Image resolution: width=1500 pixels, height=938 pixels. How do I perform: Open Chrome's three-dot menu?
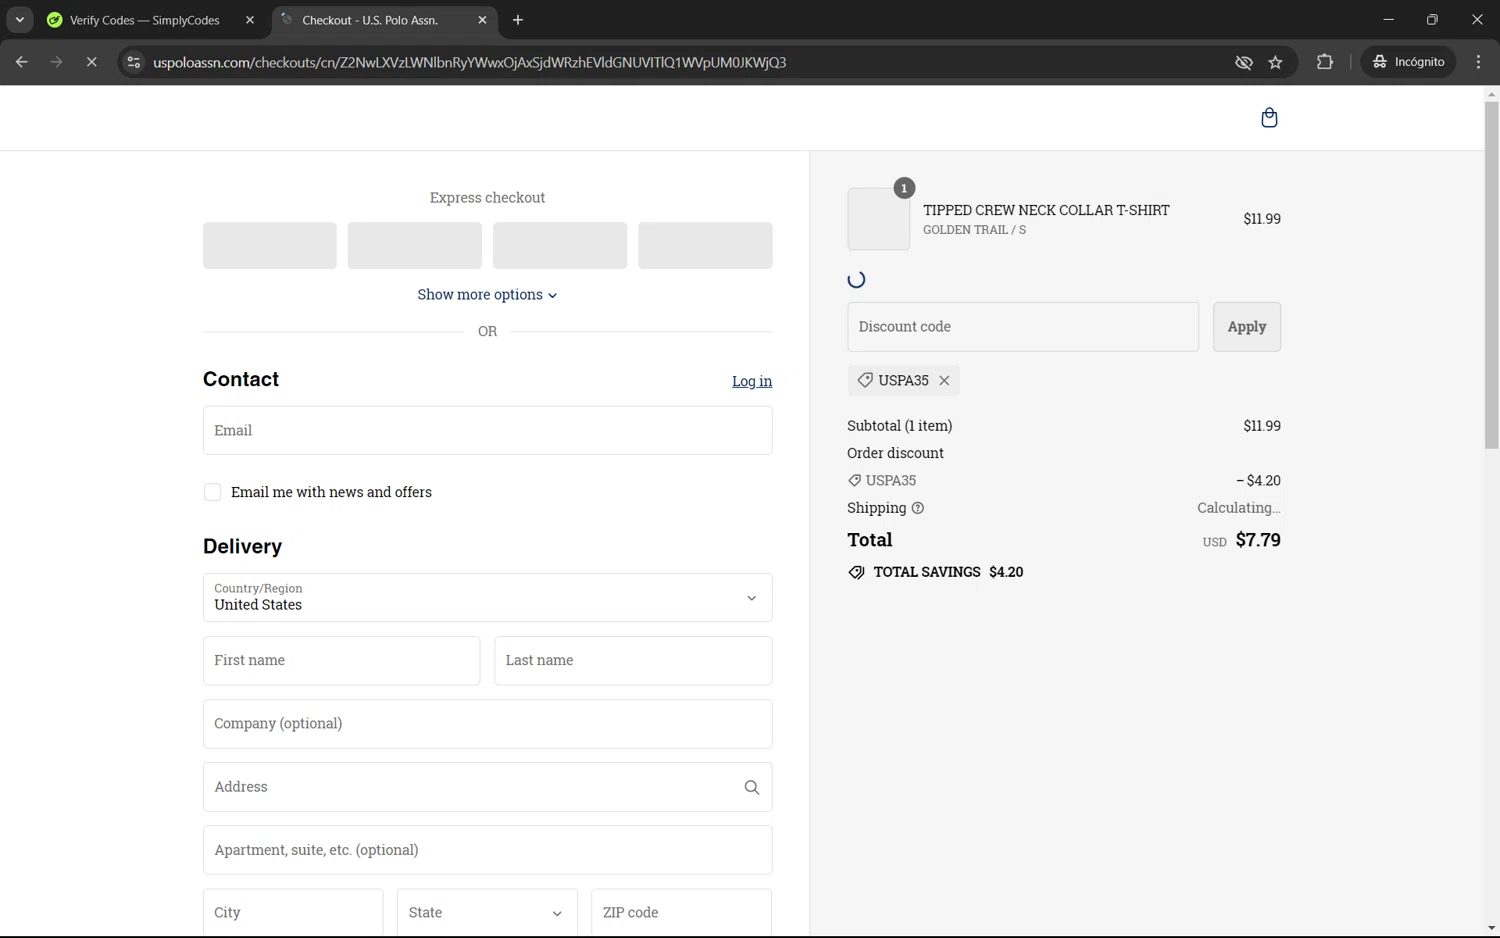pos(1478,62)
